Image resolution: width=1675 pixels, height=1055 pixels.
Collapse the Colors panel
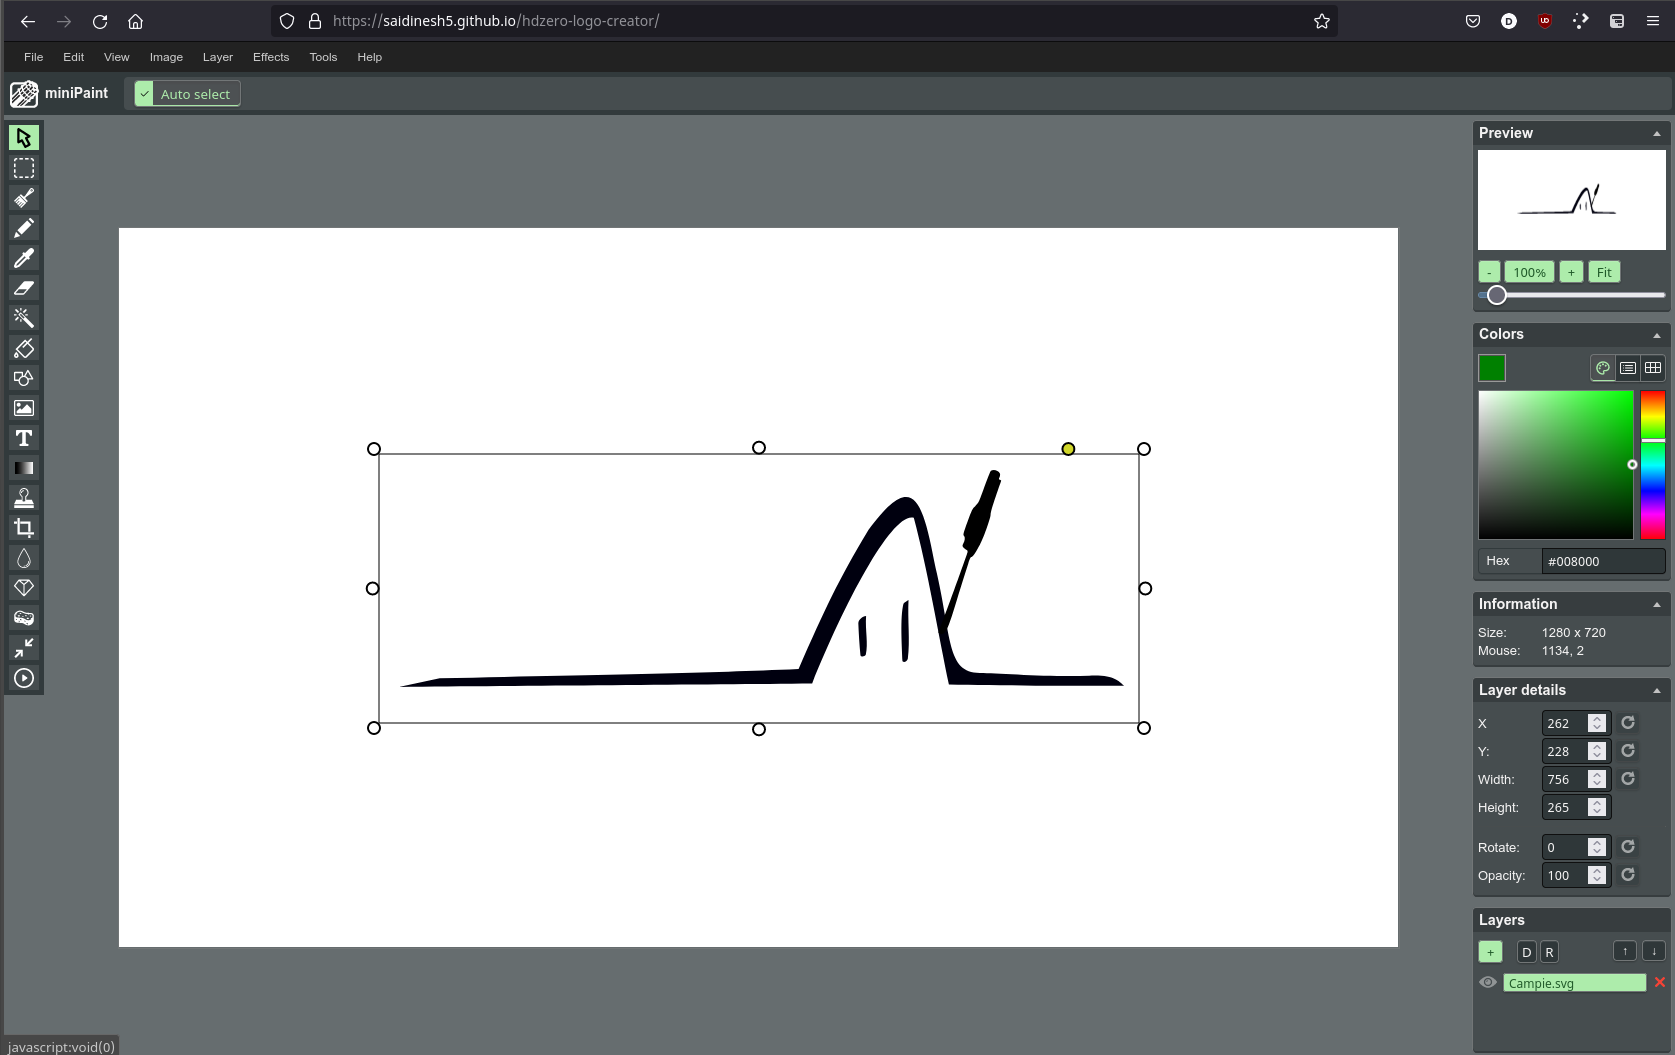tap(1656, 335)
